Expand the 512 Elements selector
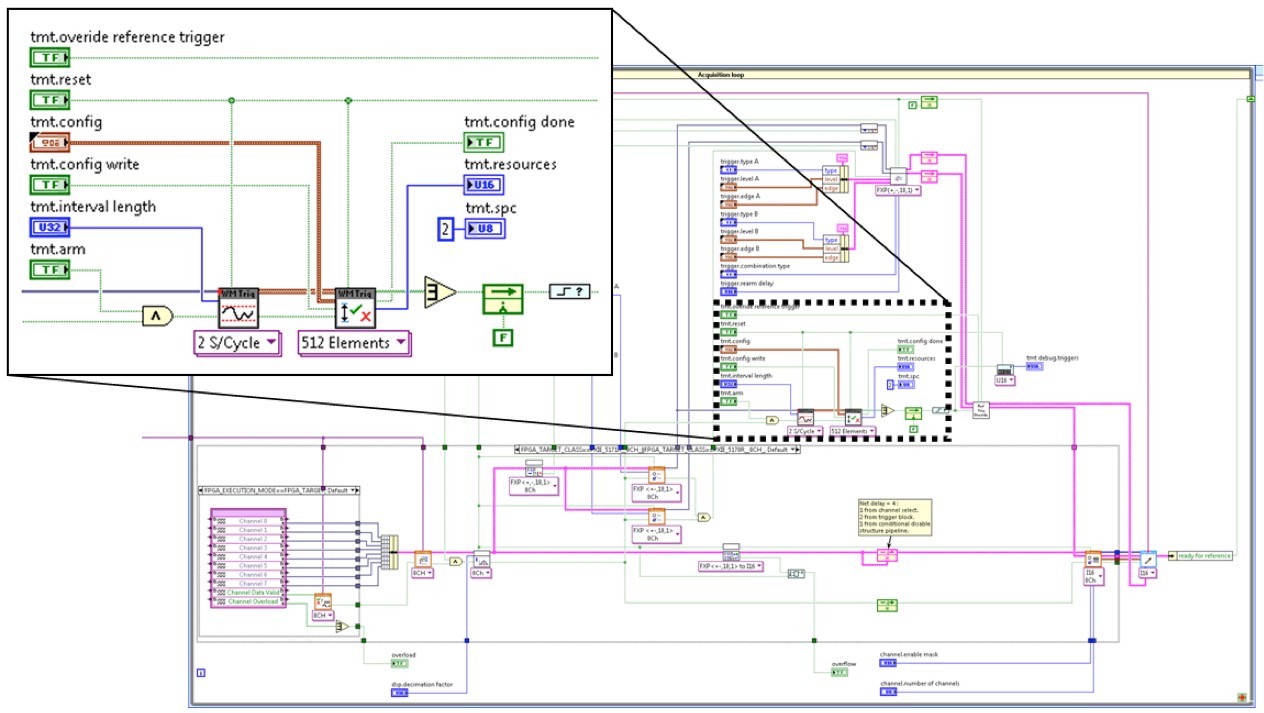The width and height of the screenshot is (1264, 713). [355, 343]
